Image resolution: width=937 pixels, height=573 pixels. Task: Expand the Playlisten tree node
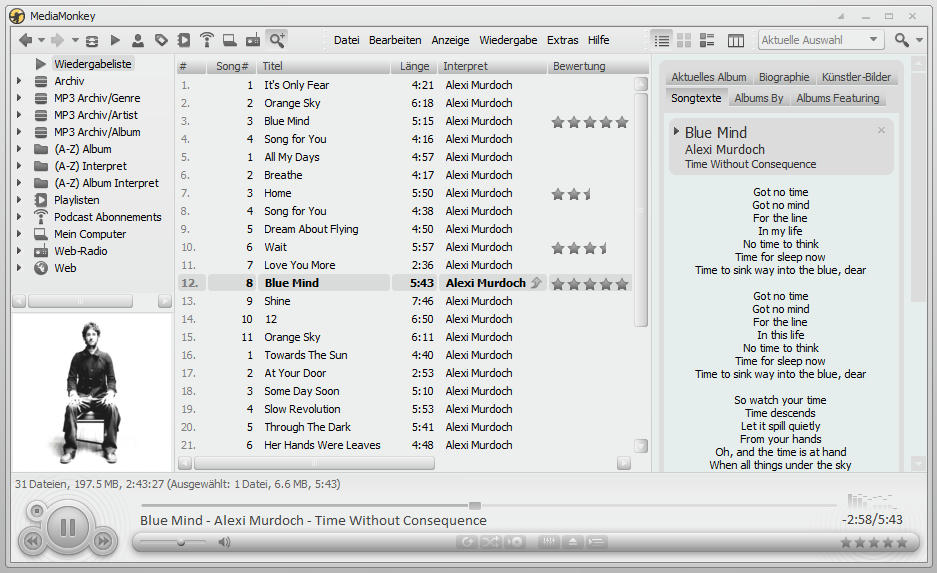pos(19,200)
